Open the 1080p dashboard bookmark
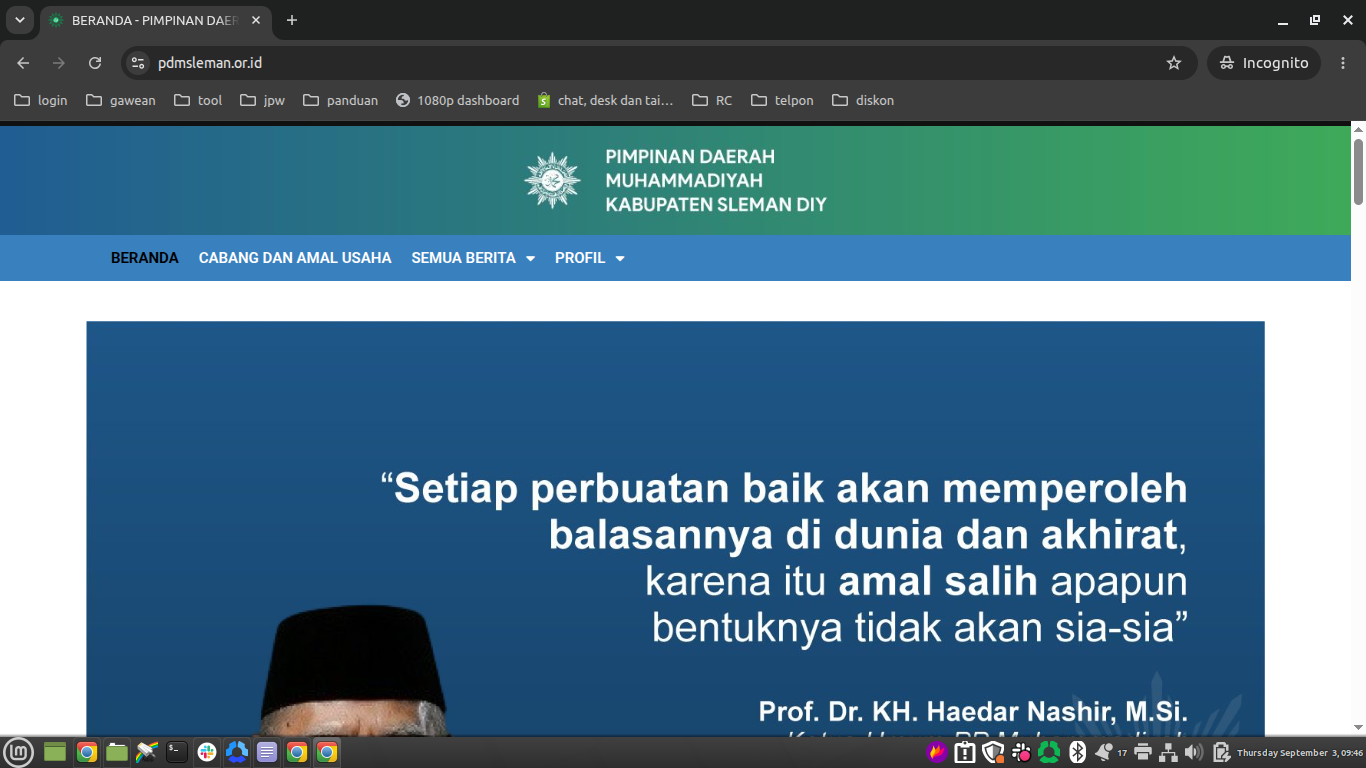This screenshot has height=768, width=1366. pos(458,100)
